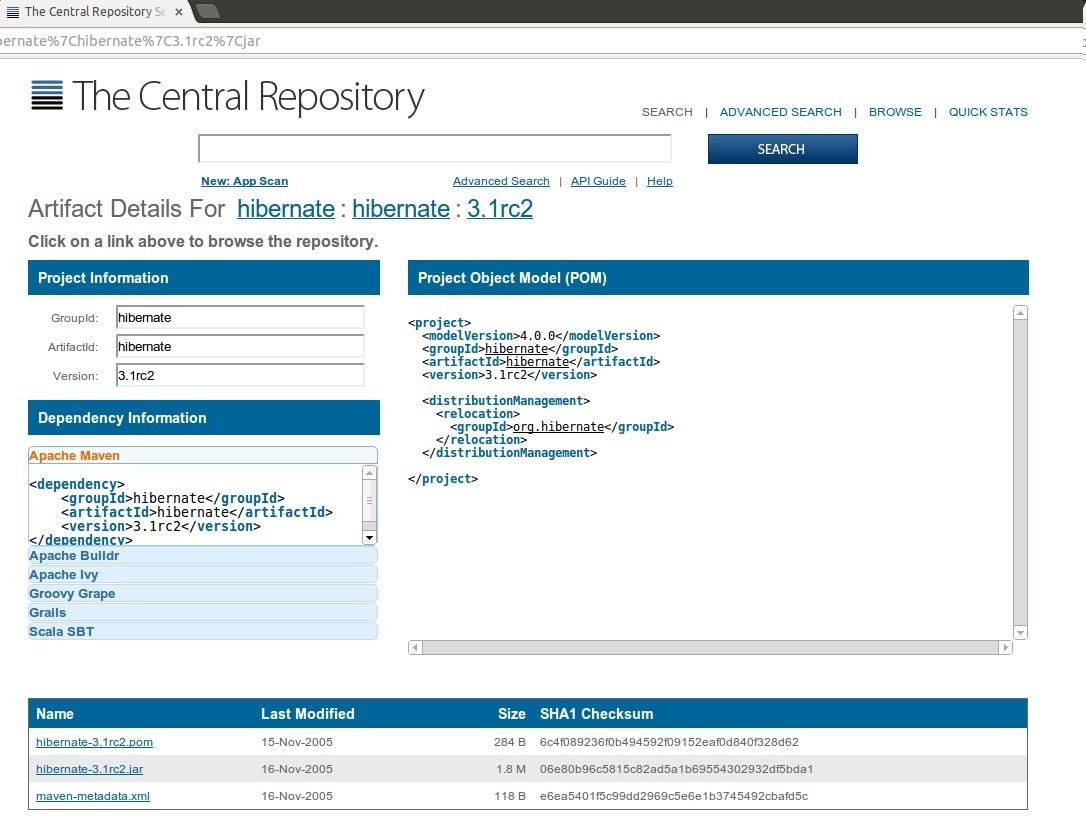The height and width of the screenshot is (820, 1086).
Task: Click the Size column header
Action: [x=512, y=714]
